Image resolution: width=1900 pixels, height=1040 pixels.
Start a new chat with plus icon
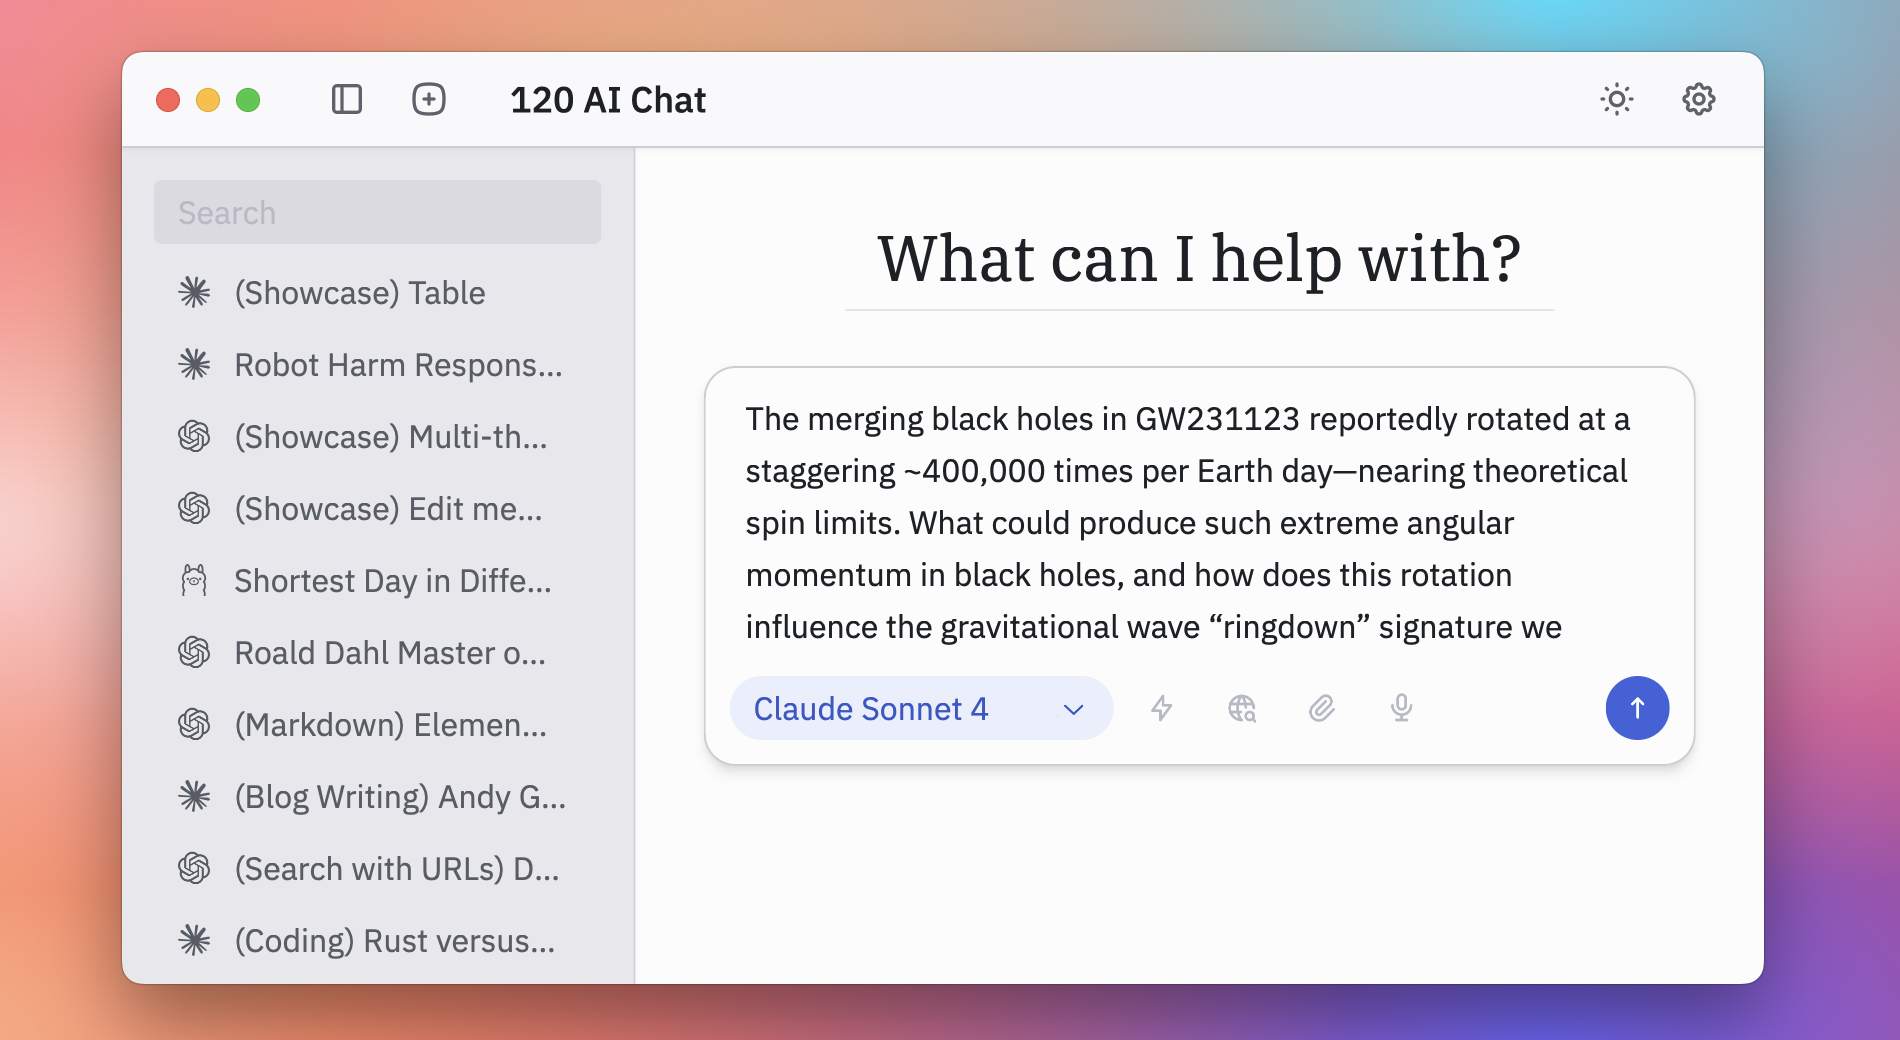click(x=429, y=100)
